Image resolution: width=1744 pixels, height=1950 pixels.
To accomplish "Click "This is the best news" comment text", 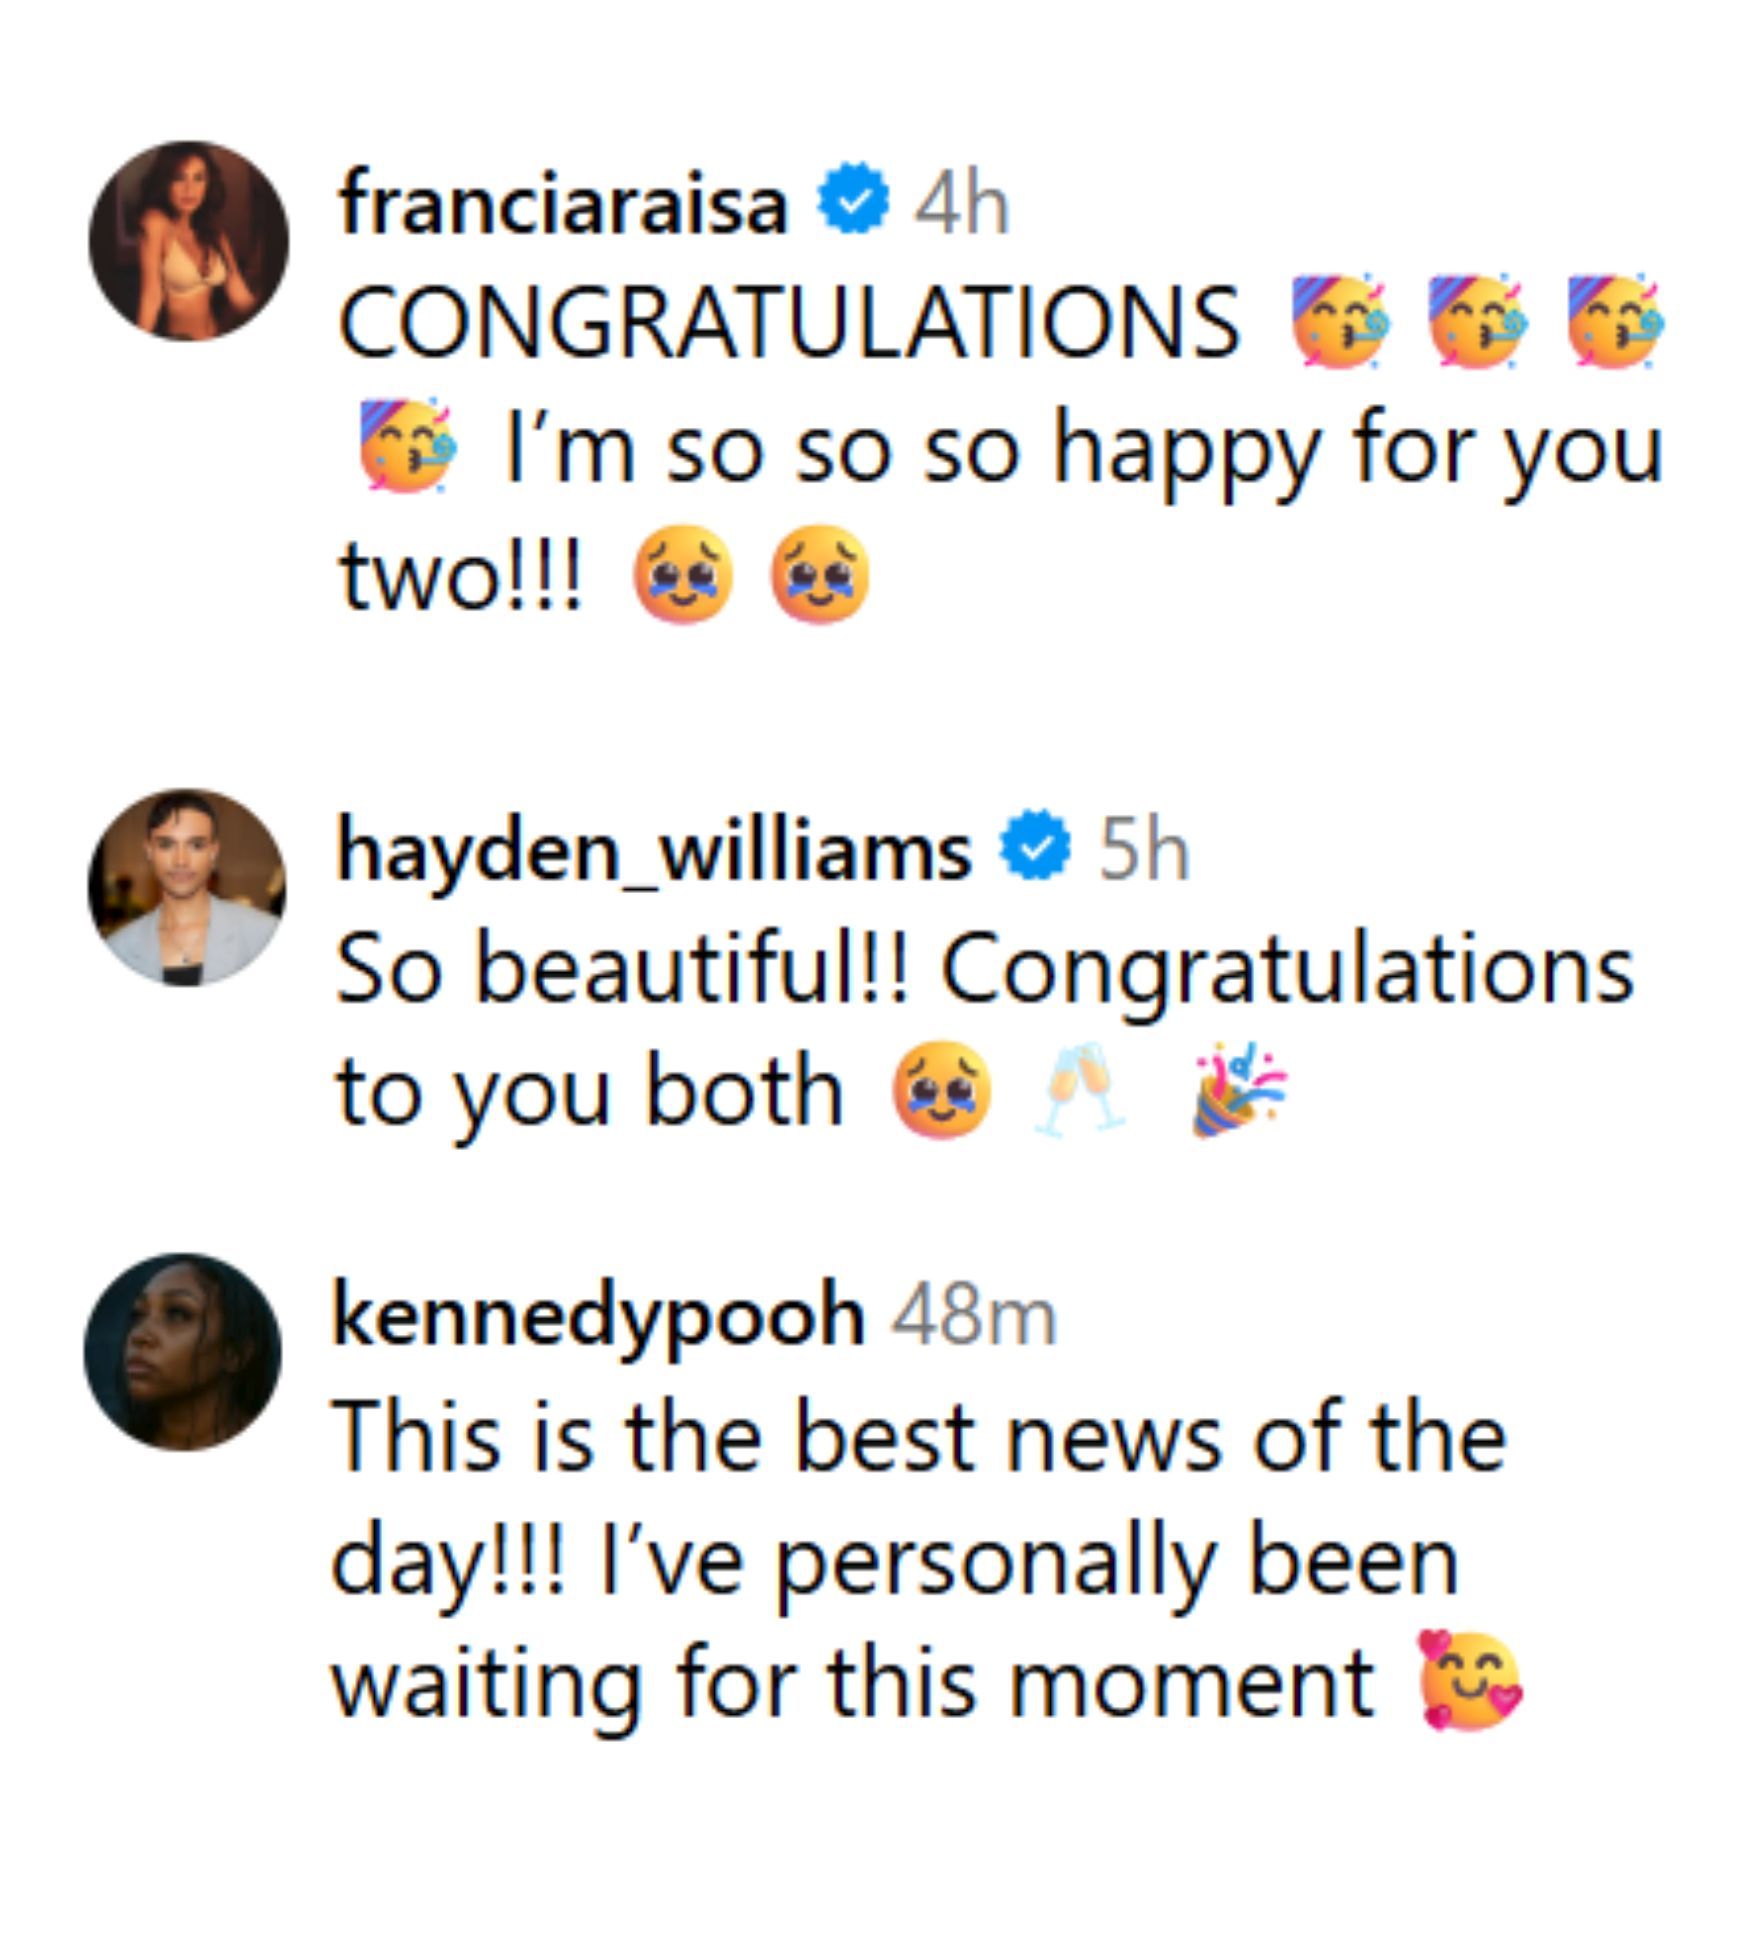I will pos(918,1438).
